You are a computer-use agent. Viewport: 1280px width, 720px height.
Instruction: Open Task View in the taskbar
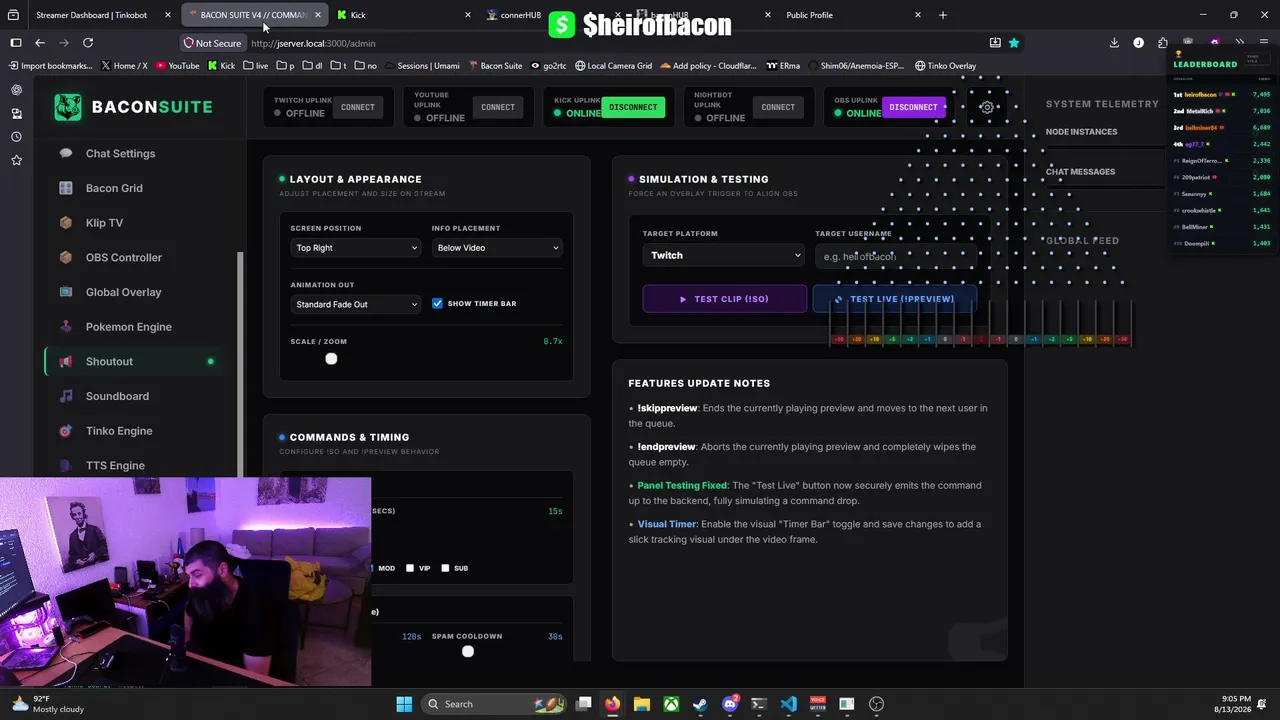583,704
